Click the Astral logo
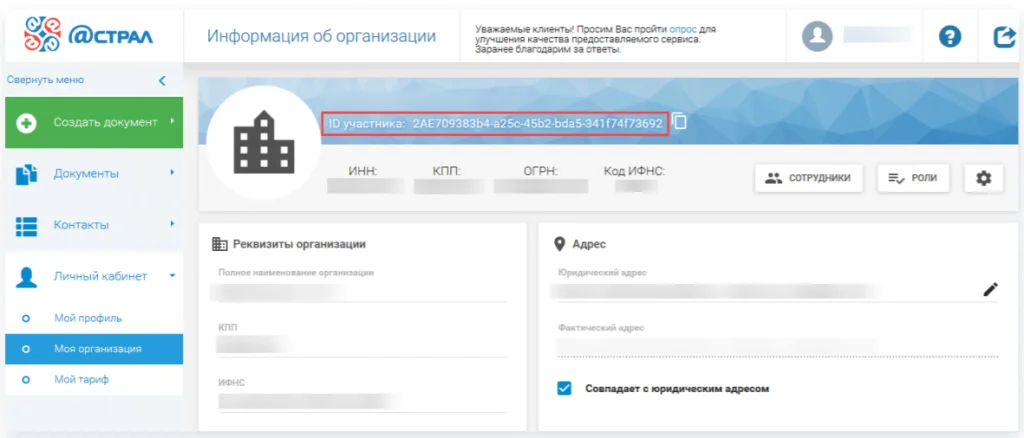The height and width of the screenshot is (438, 1024). [x=89, y=33]
